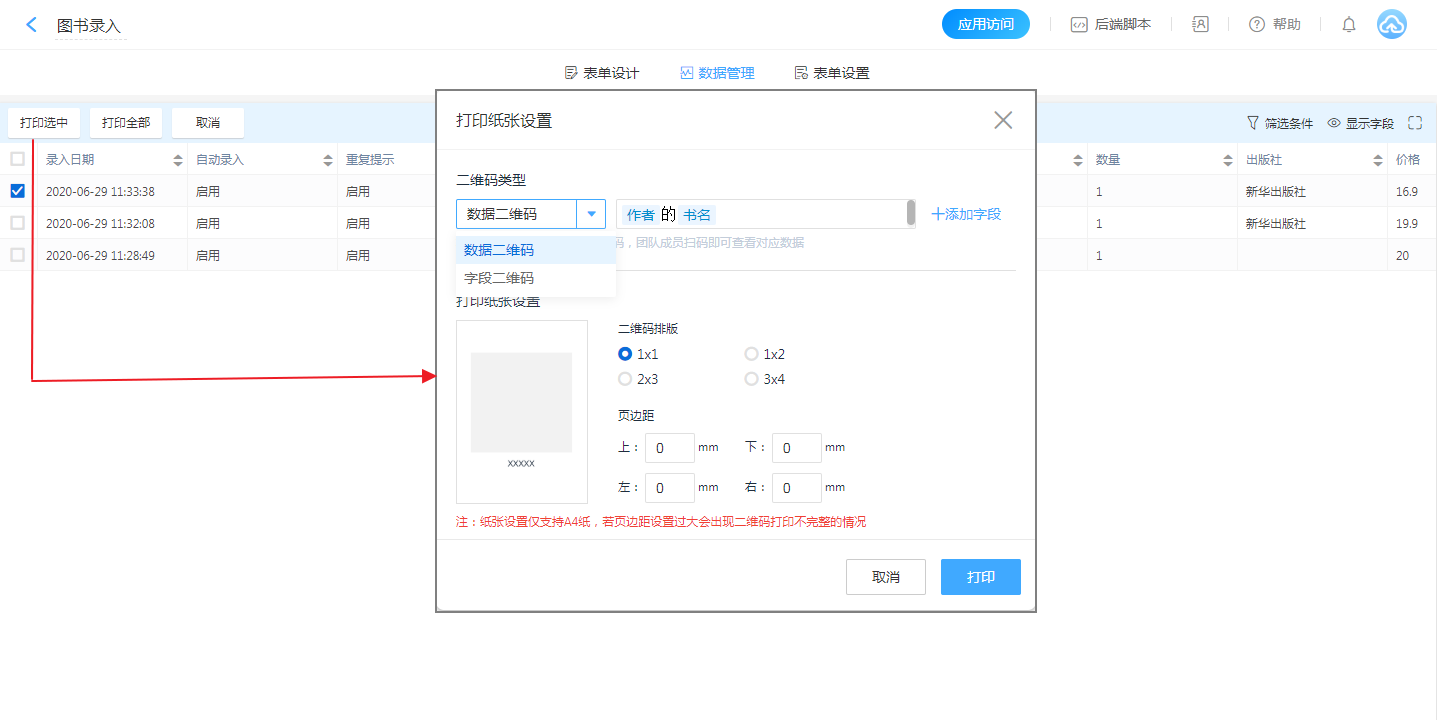Sort by 录入日期 column arrows

(x=178, y=160)
